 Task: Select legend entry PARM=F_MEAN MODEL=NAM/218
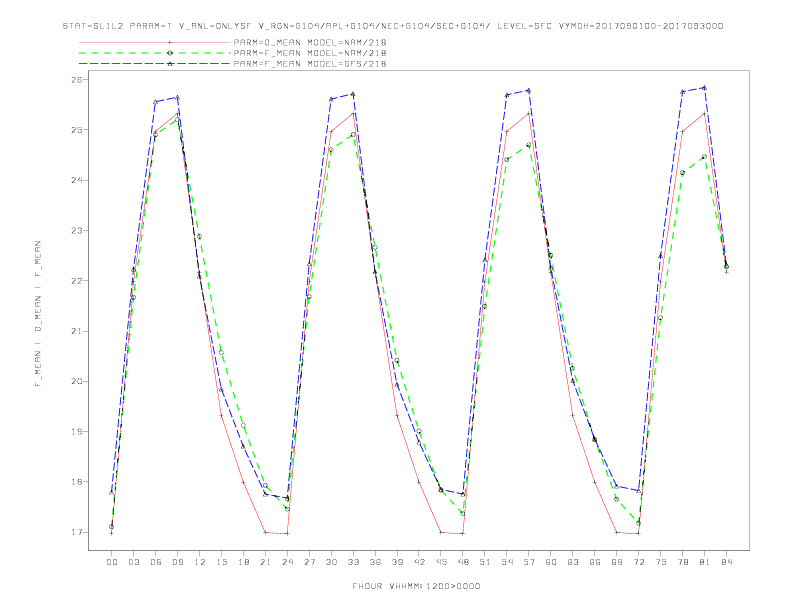[x=310, y=53]
